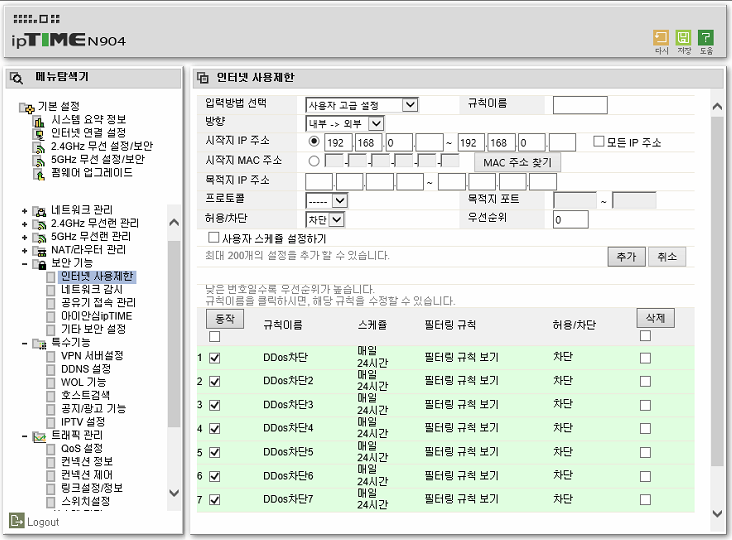This screenshot has height=540, width=732.
Task: Expand the 네트워크 관리 tree node
Action: 25,211
